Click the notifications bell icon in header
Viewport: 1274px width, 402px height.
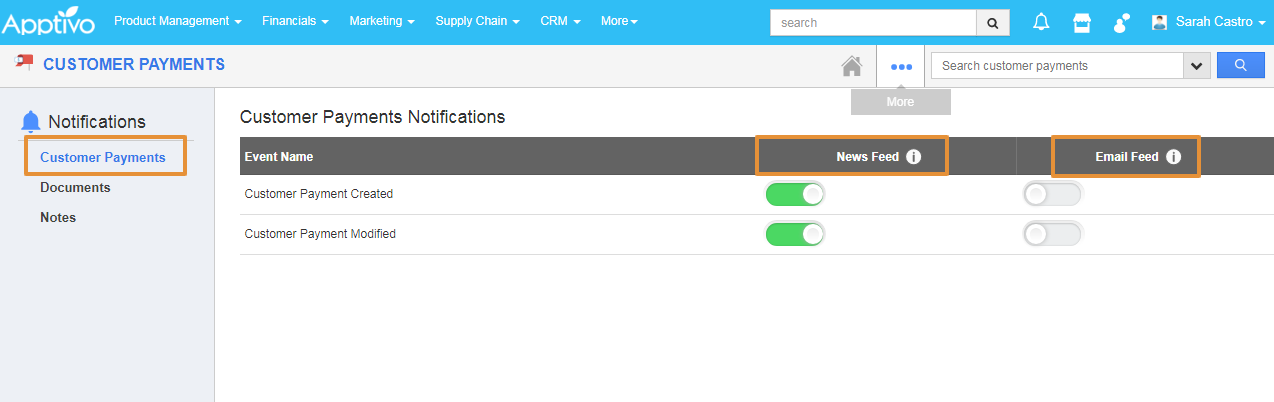tap(1042, 22)
